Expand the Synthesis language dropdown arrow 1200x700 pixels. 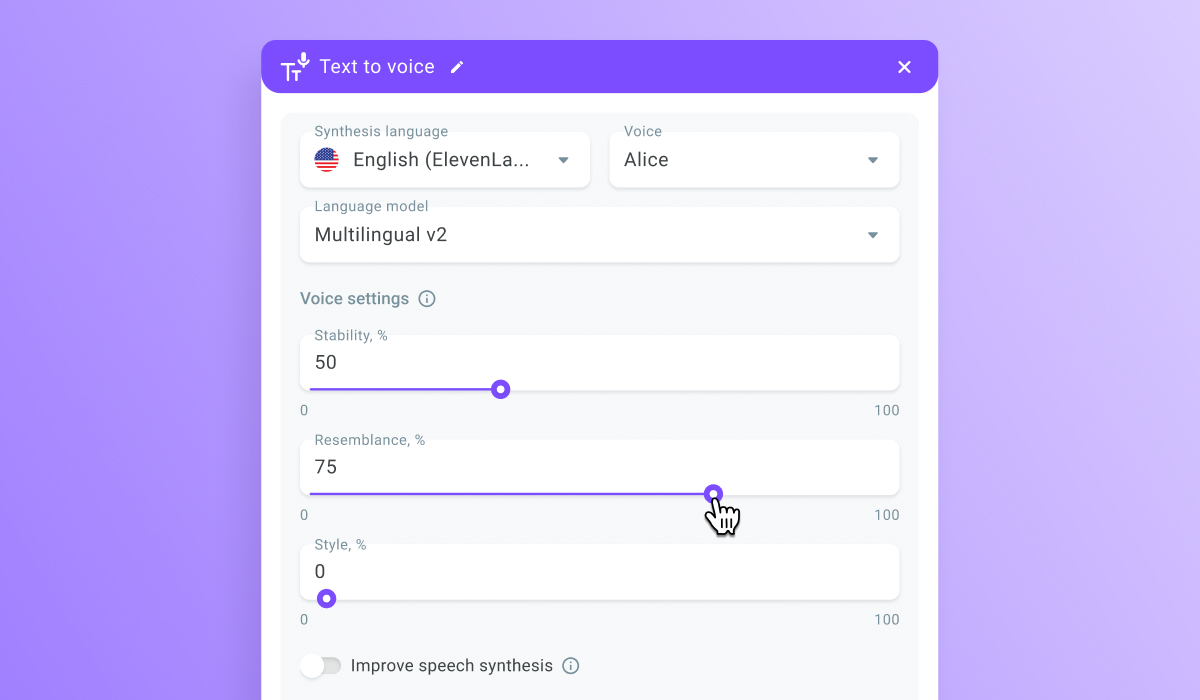(x=563, y=160)
